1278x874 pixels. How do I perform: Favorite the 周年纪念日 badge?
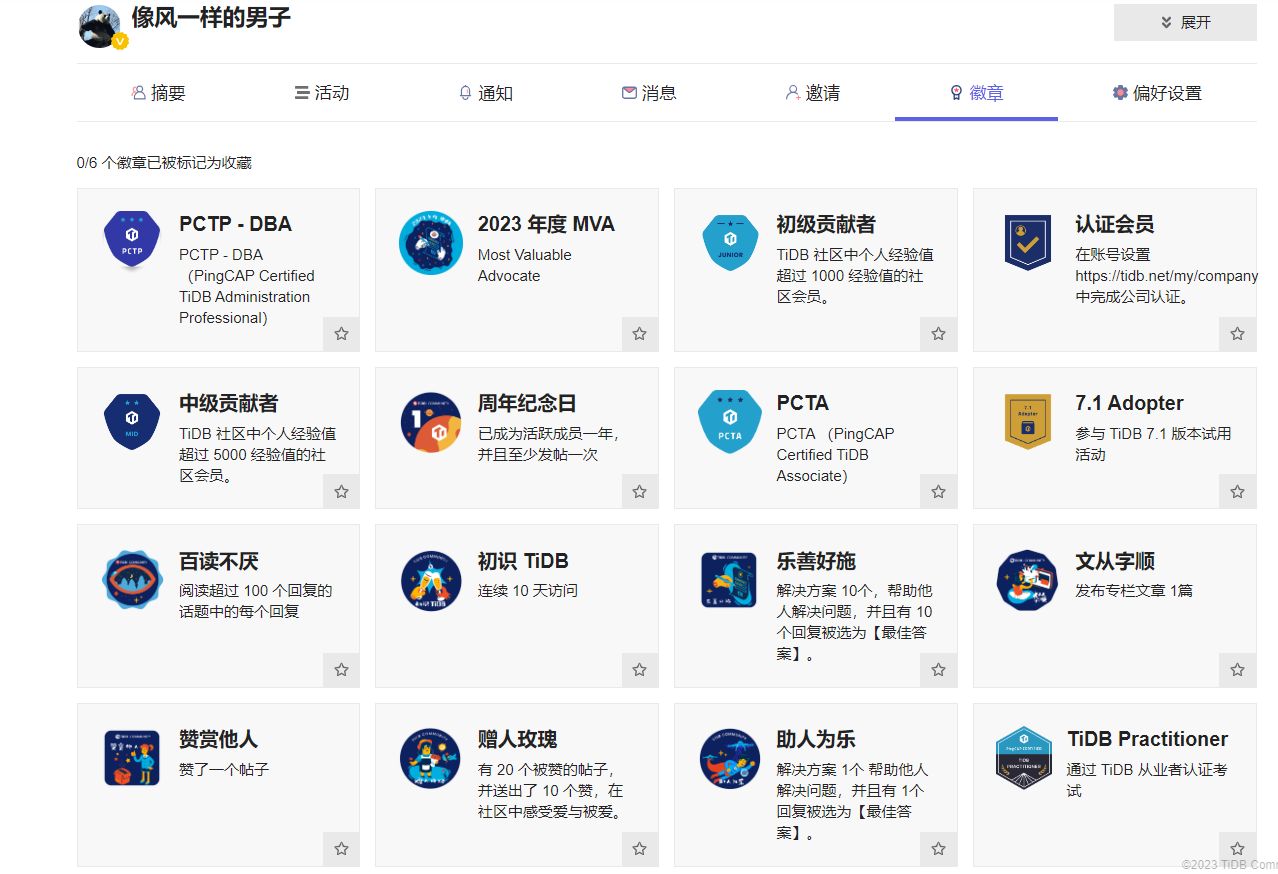[640, 492]
